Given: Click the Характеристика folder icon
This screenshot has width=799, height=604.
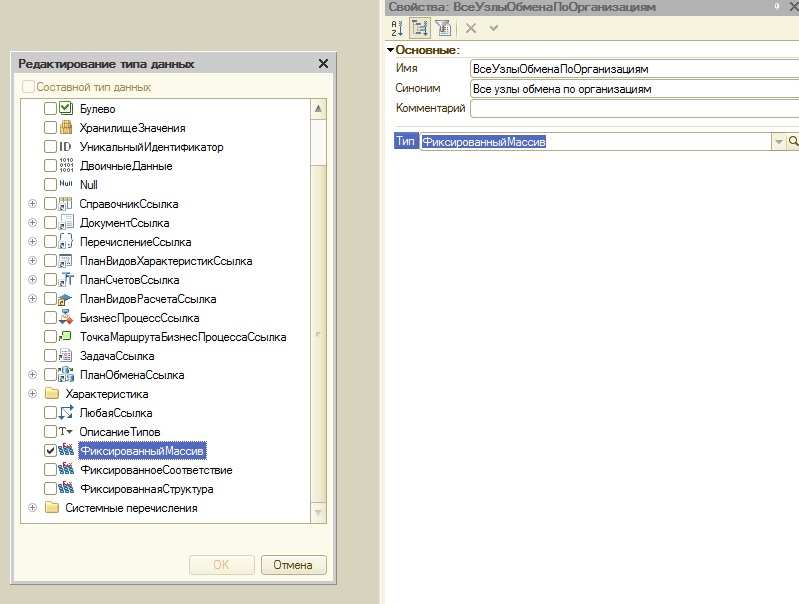Looking at the screenshot, I should click(52, 393).
